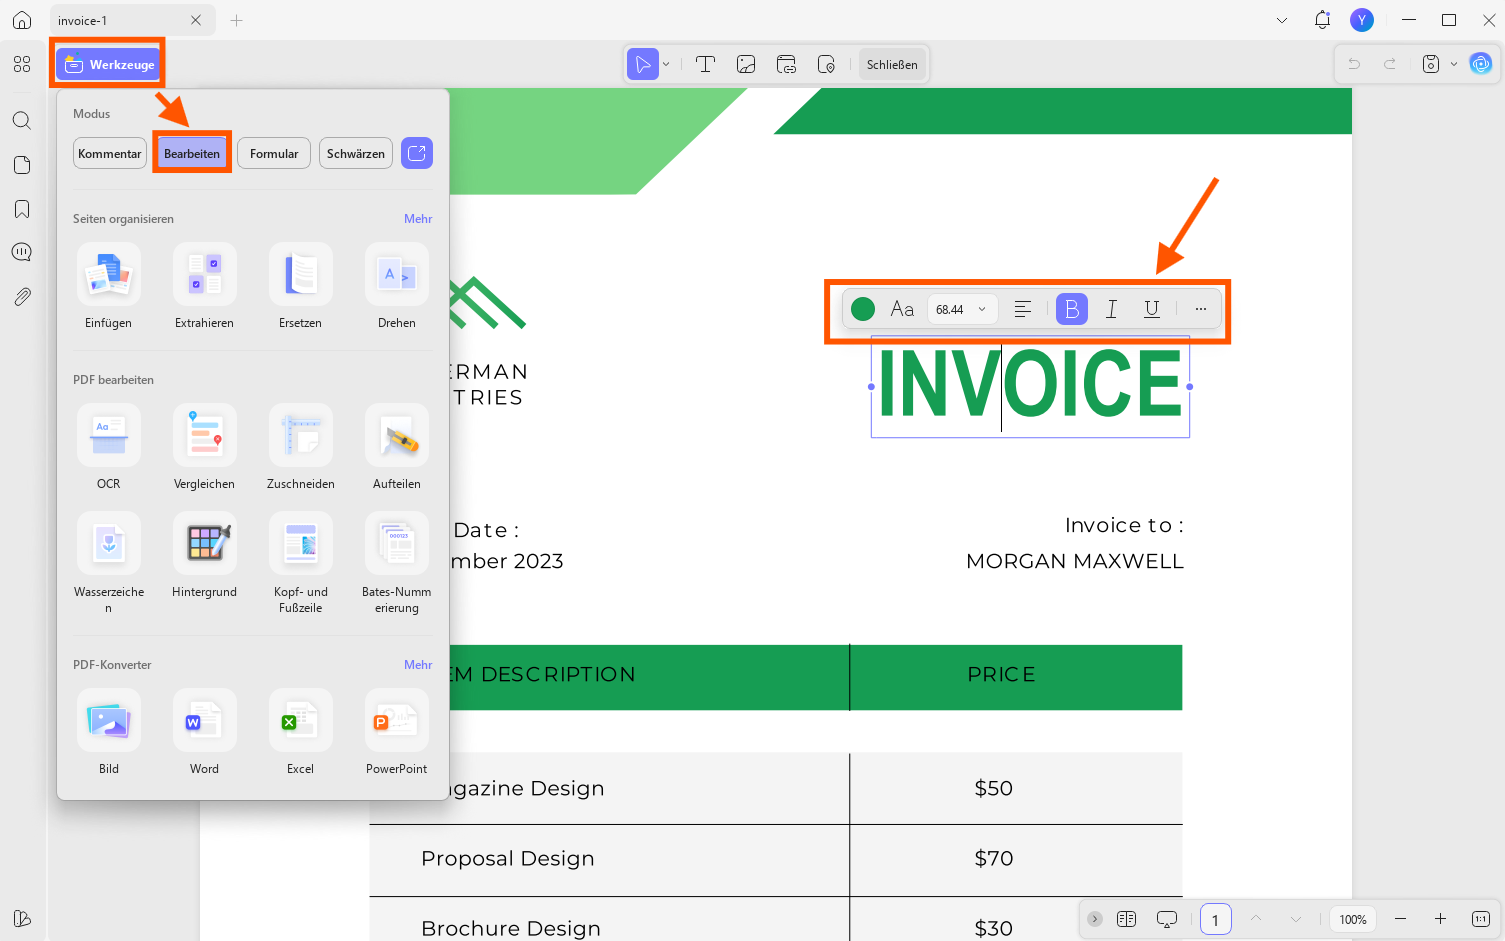
Task: Switch to Kommentar mode
Action: 110,153
